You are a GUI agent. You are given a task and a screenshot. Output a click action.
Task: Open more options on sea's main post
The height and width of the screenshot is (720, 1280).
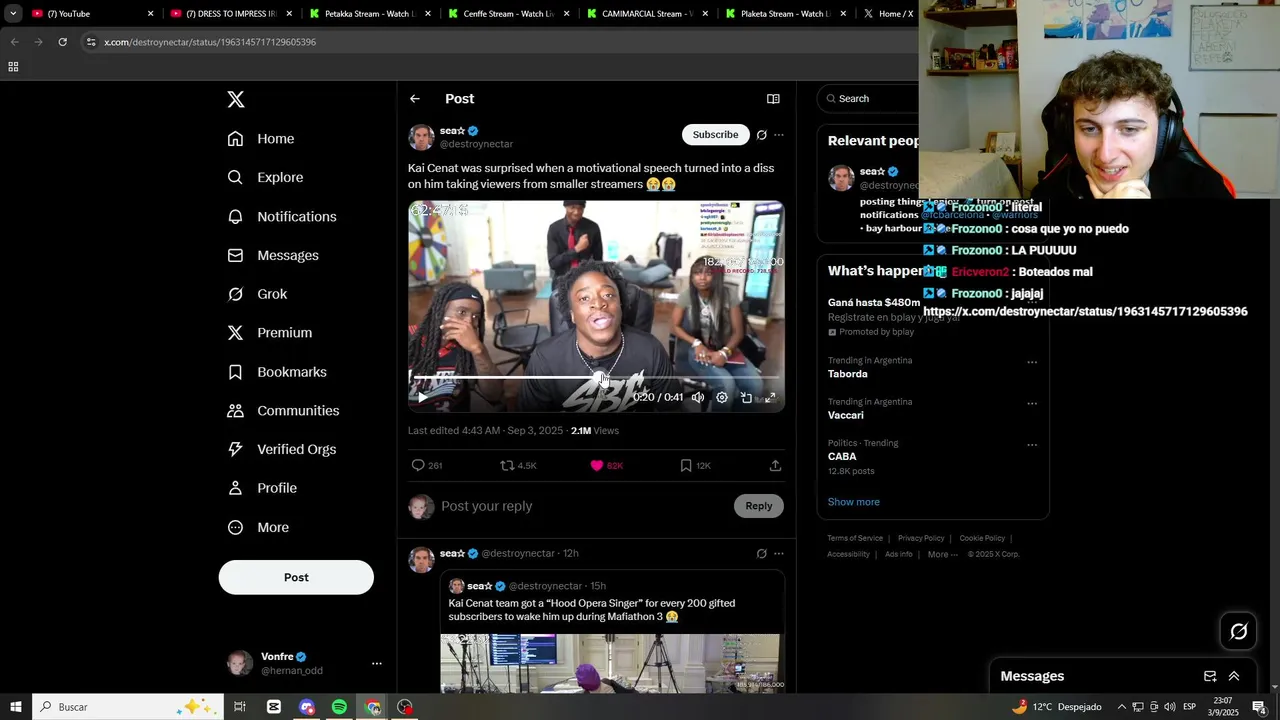click(x=779, y=135)
